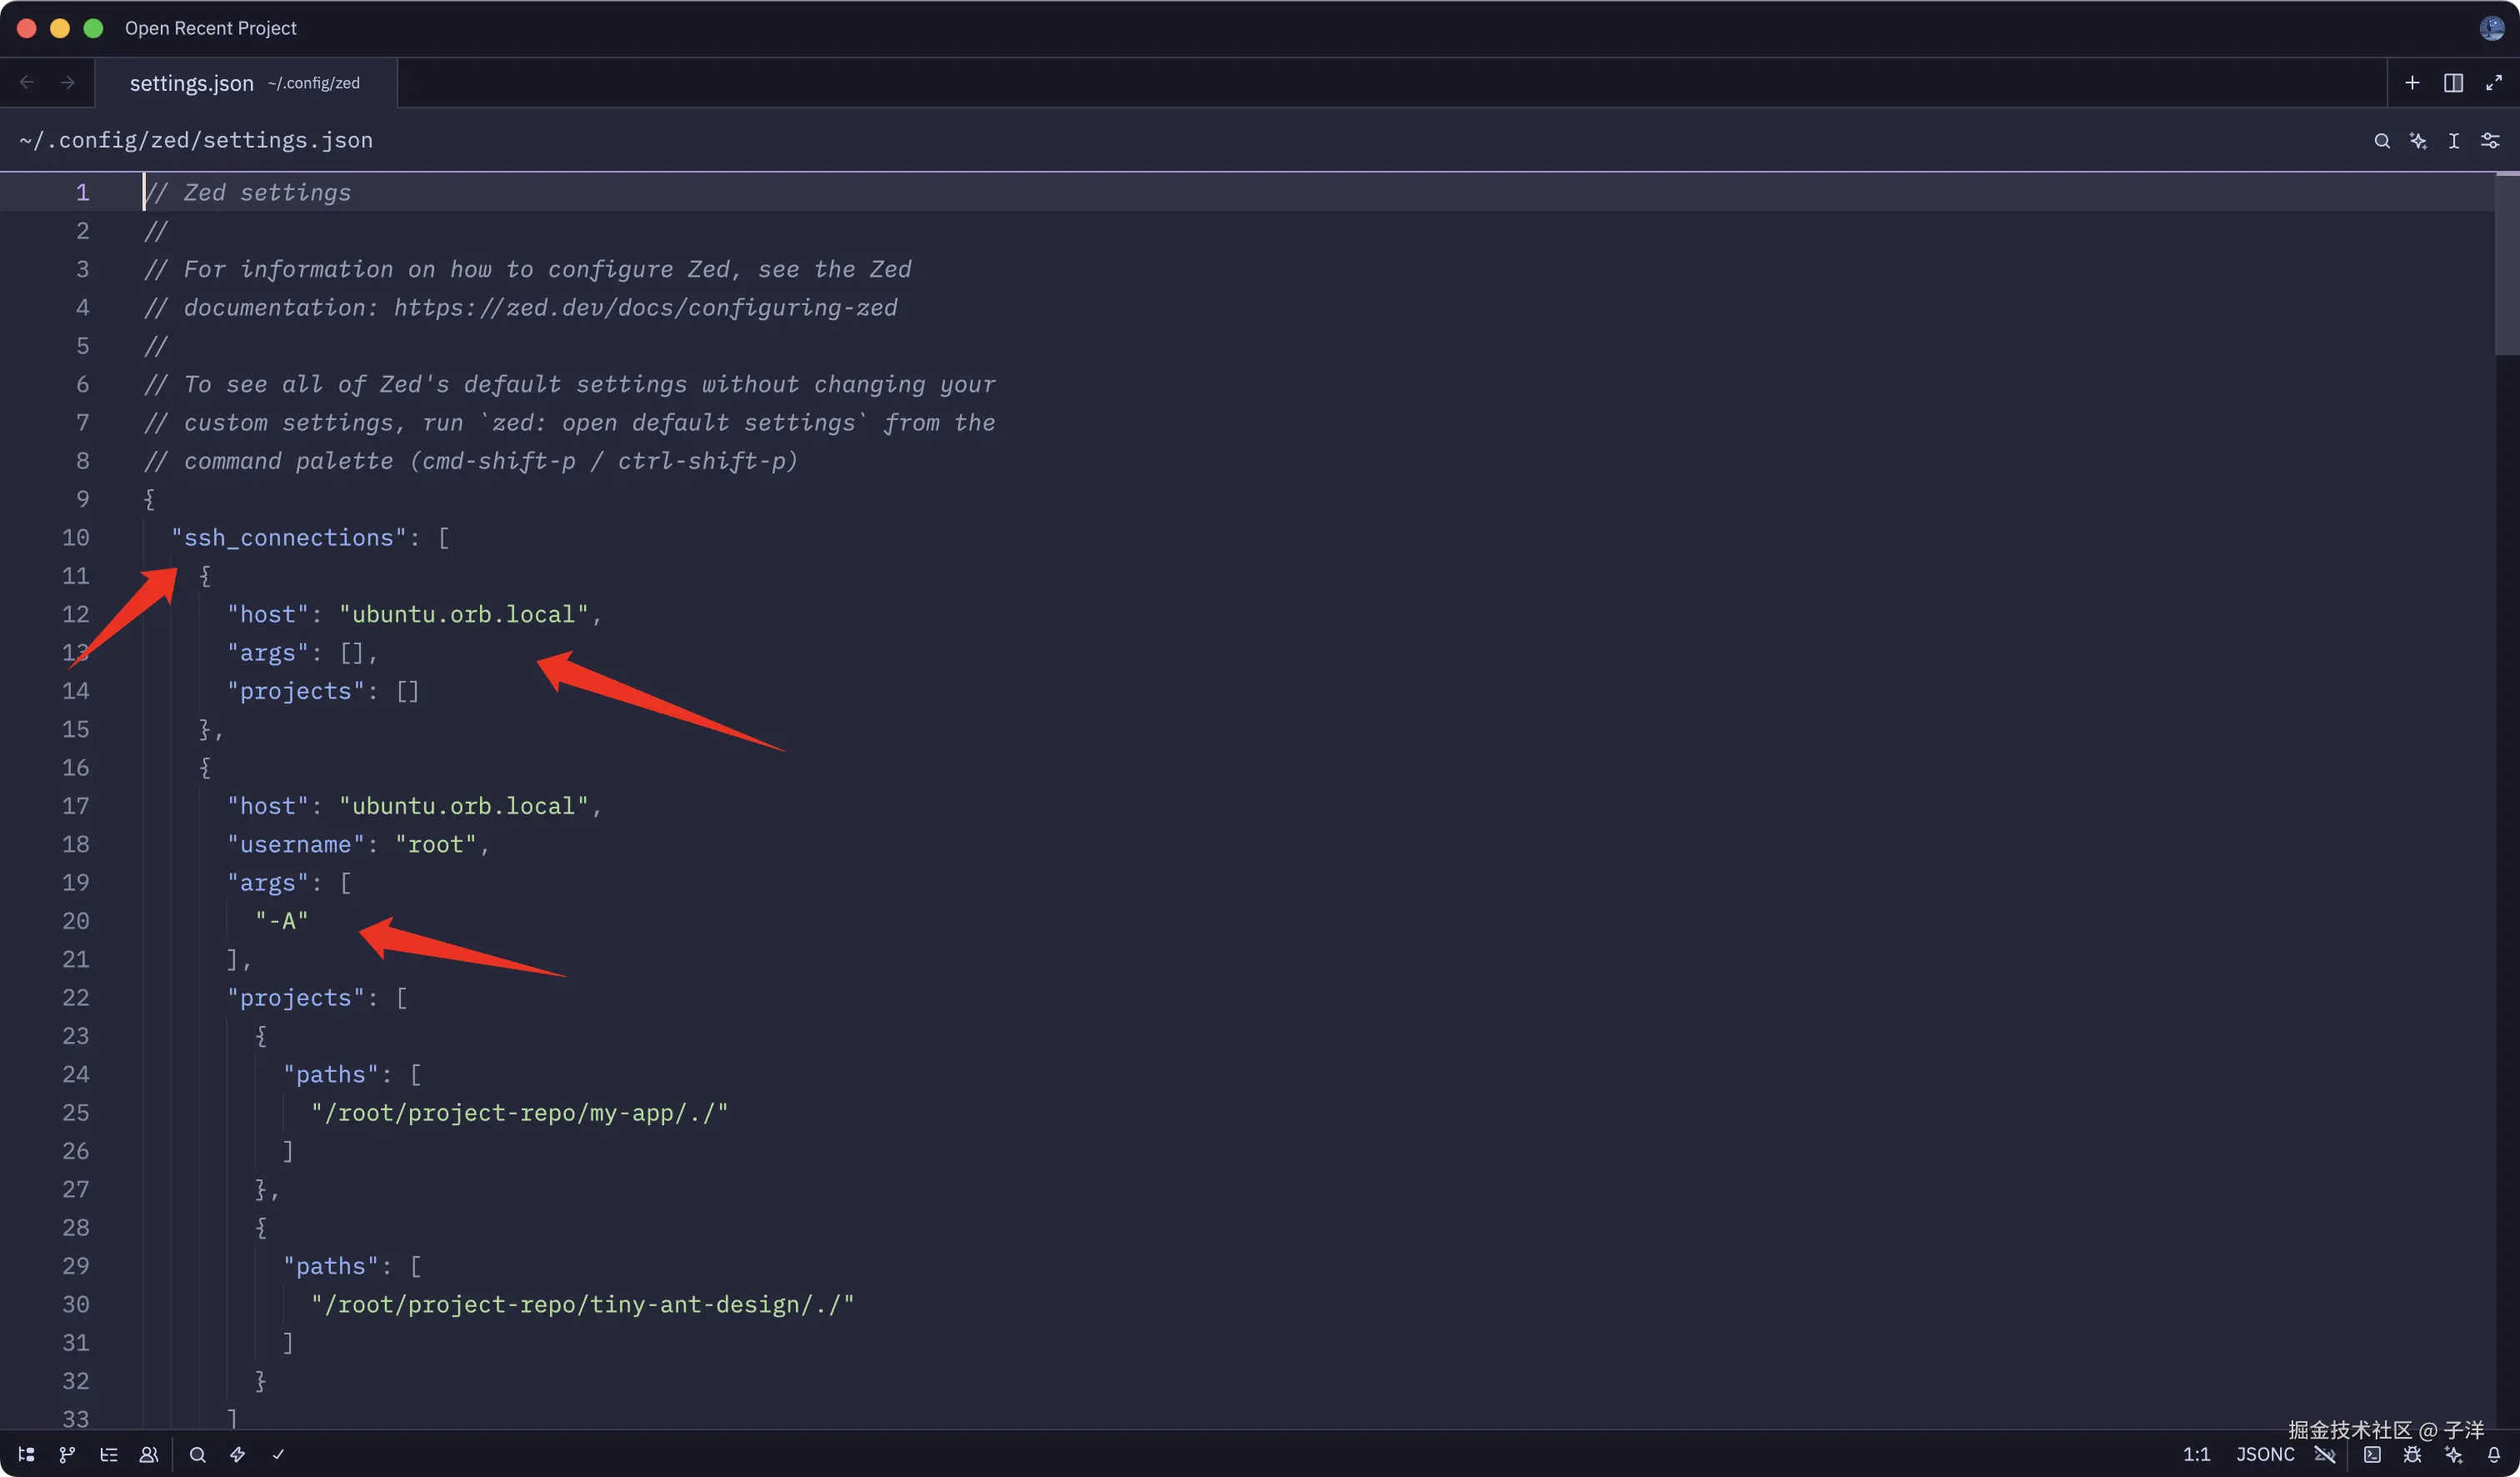Viewport: 2520px width, 1477px height.
Task: Click the vertical scrollbar thumb
Action: pyautogui.click(x=2507, y=265)
